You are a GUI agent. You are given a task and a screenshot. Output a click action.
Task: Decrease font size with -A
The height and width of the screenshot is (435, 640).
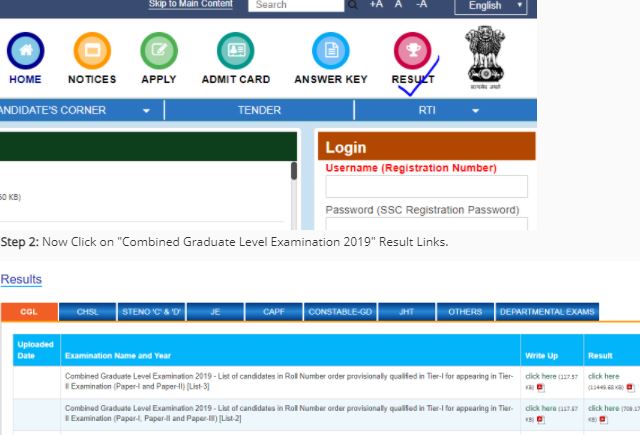[422, 4]
